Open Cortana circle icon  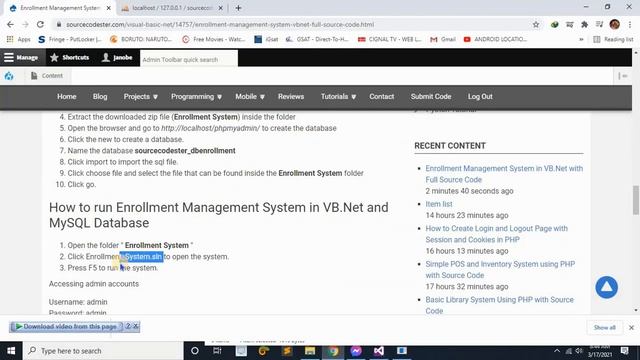[195, 351]
